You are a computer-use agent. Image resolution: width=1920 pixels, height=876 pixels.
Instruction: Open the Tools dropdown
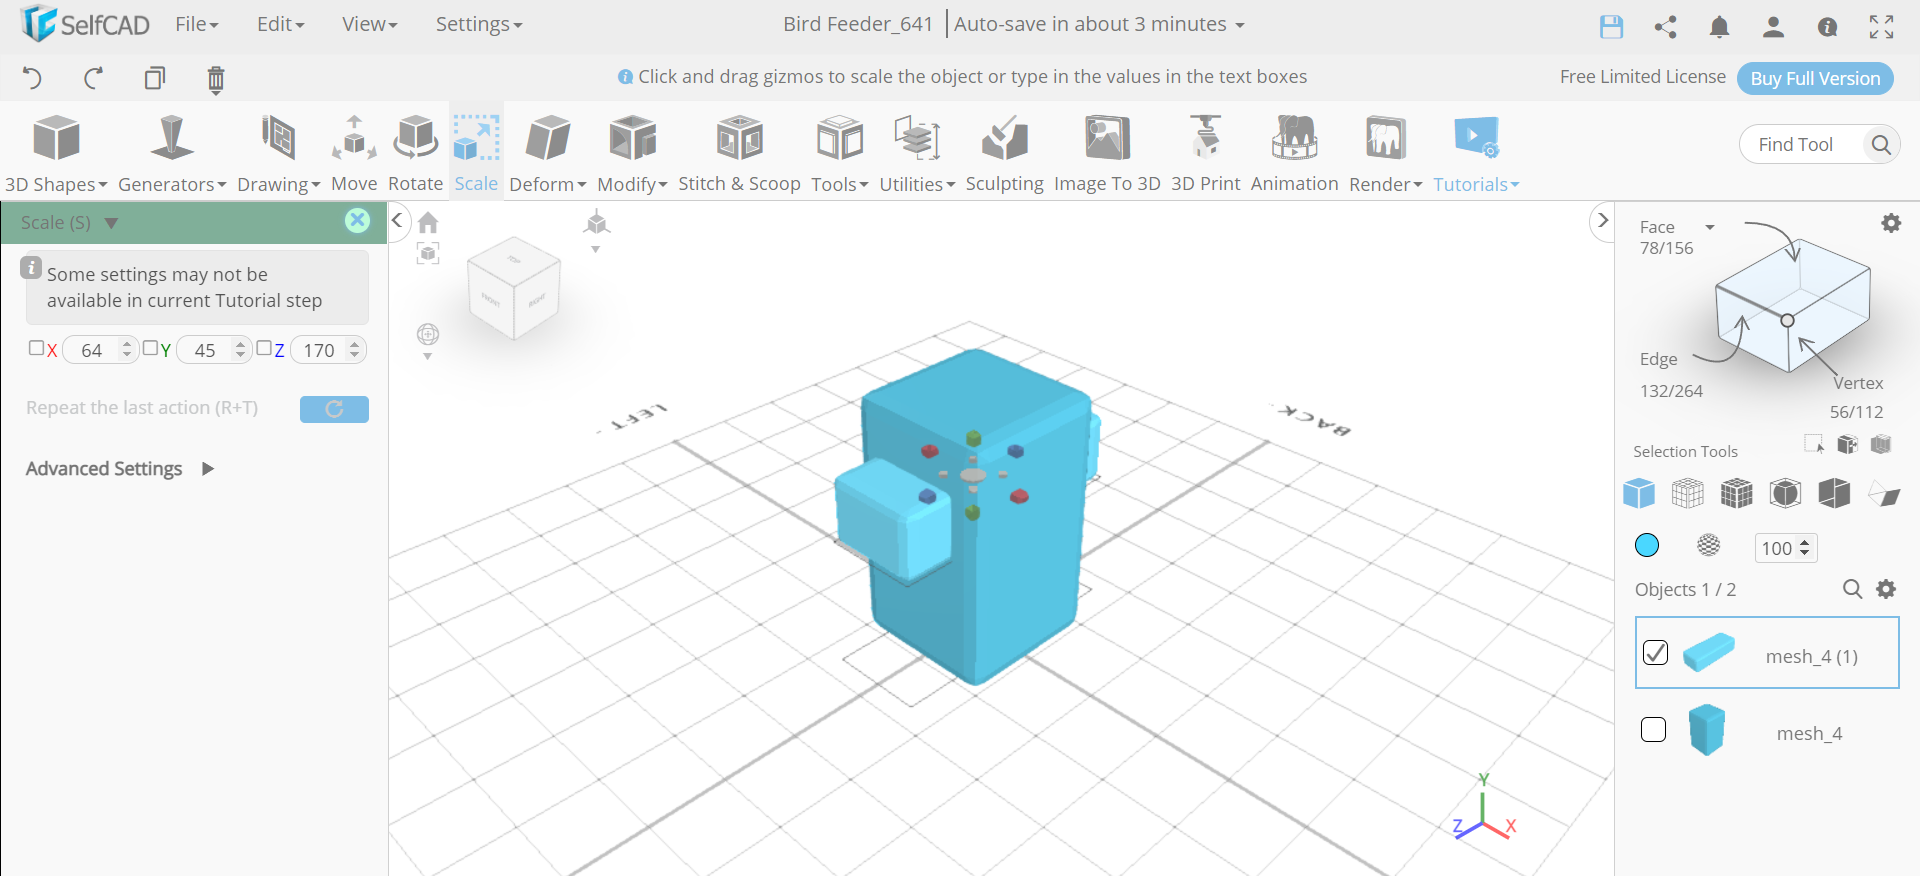click(x=840, y=152)
